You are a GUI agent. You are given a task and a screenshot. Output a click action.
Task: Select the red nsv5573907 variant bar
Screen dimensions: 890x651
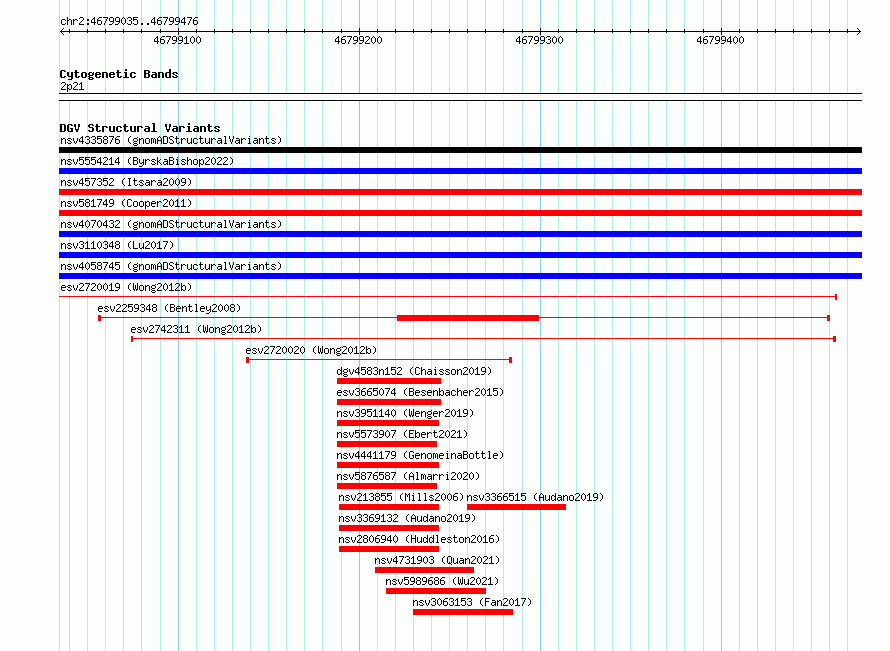[x=387, y=444]
